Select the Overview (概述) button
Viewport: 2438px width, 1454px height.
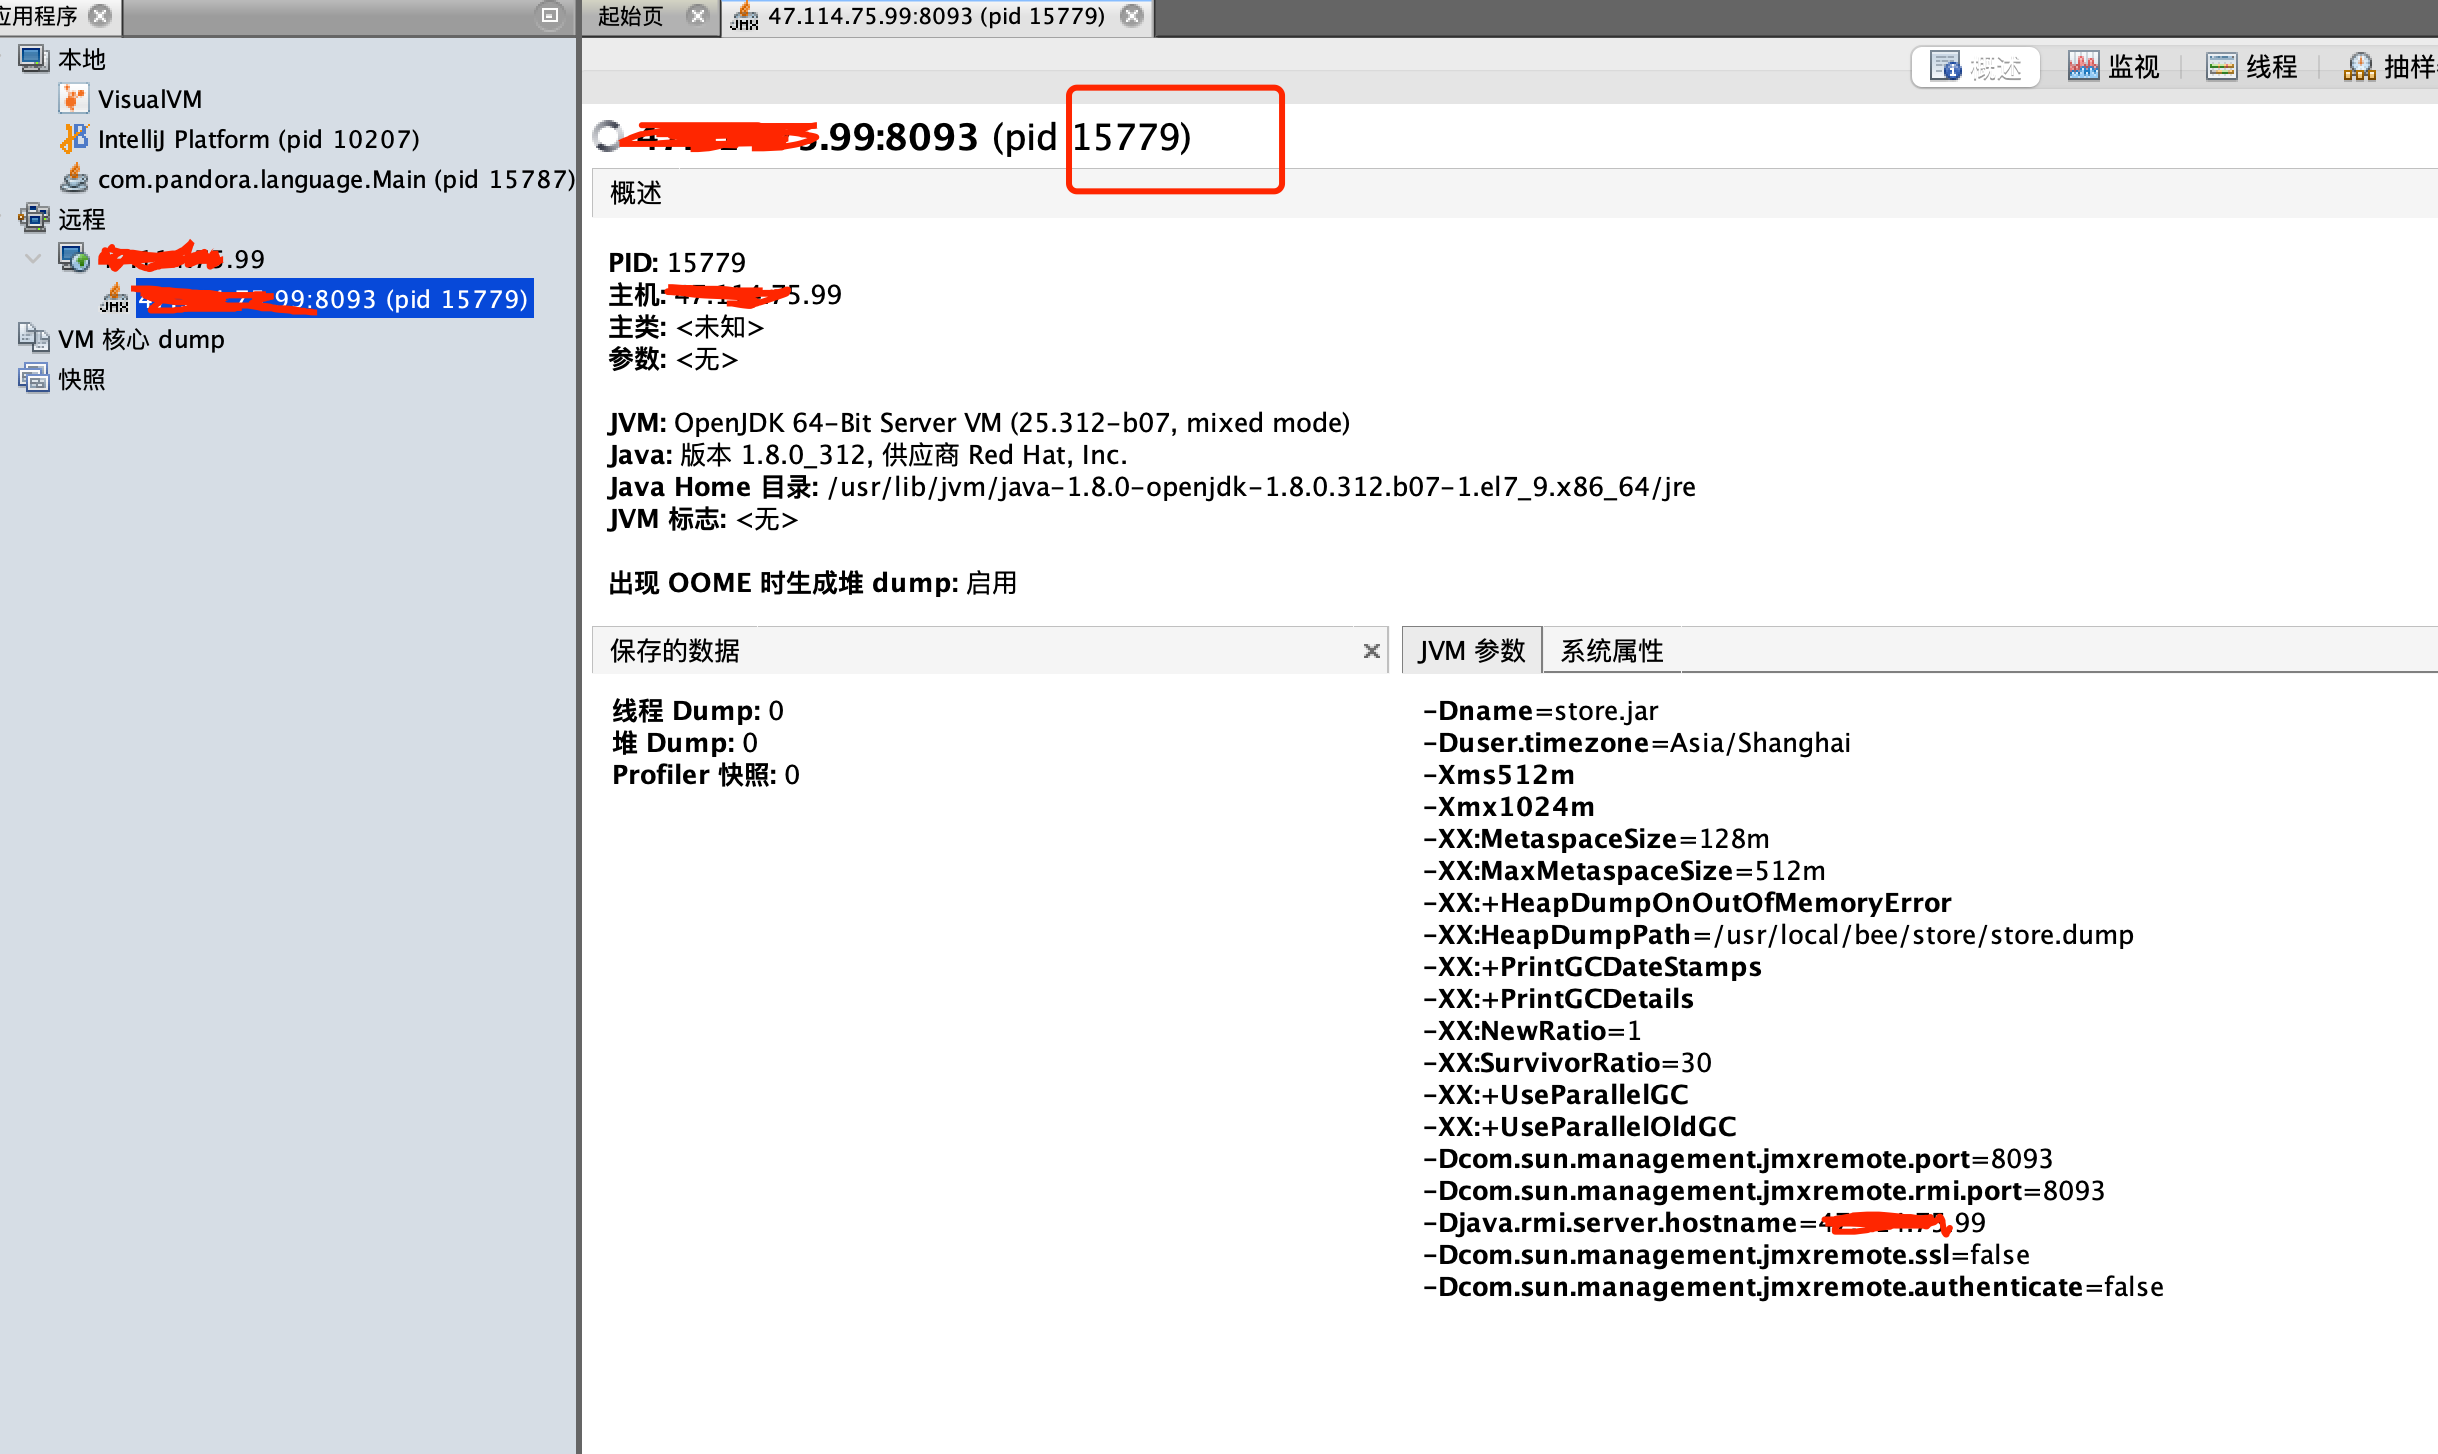coord(1975,67)
